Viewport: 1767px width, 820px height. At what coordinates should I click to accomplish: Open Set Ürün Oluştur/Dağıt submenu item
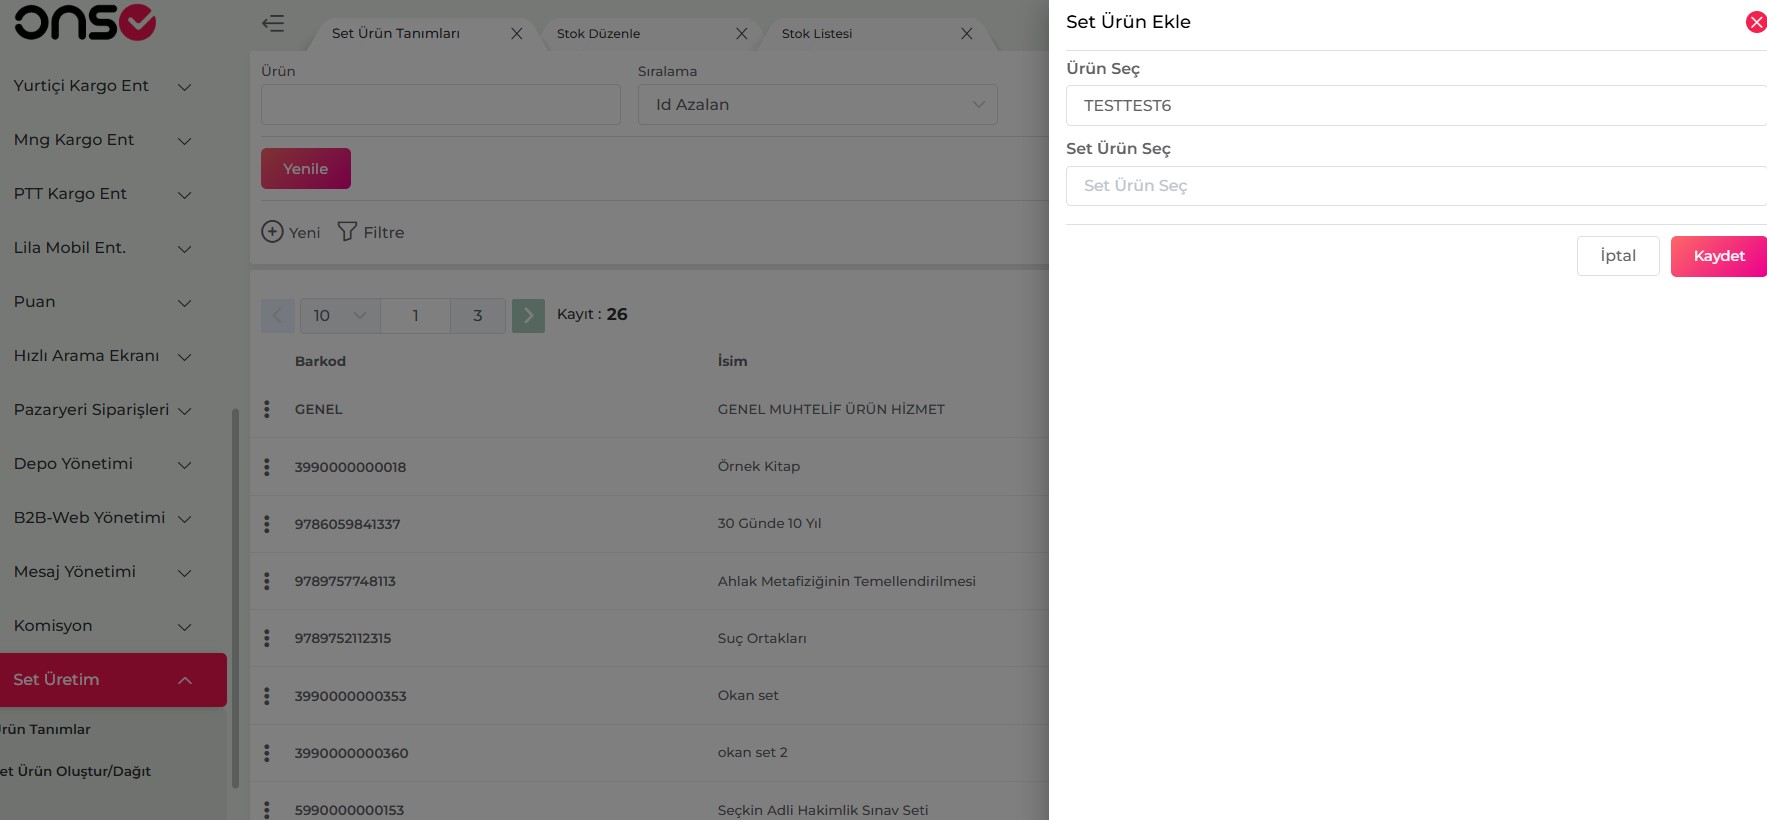pos(75,771)
